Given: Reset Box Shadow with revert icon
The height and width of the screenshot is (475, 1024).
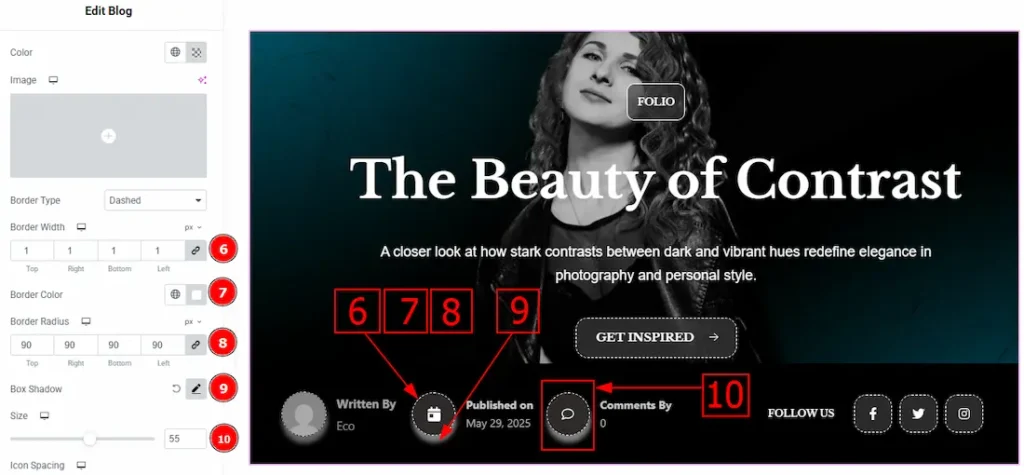Looking at the screenshot, I should (x=176, y=389).
